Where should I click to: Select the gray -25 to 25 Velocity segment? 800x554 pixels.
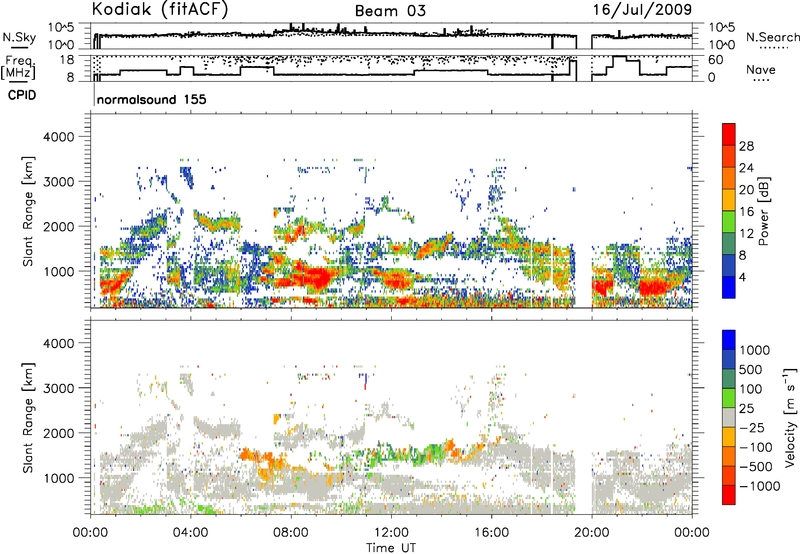point(729,417)
